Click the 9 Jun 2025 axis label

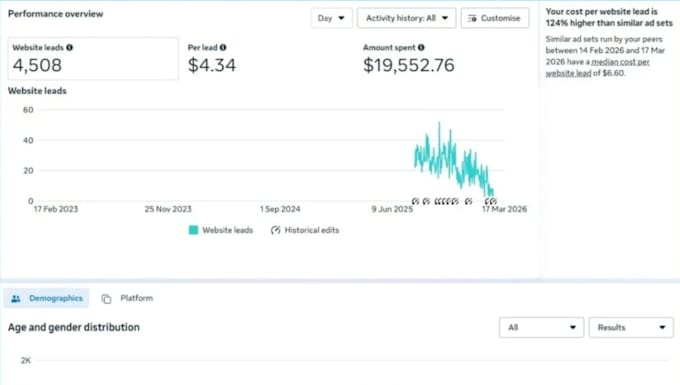pyautogui.click(x=392, y=209)
